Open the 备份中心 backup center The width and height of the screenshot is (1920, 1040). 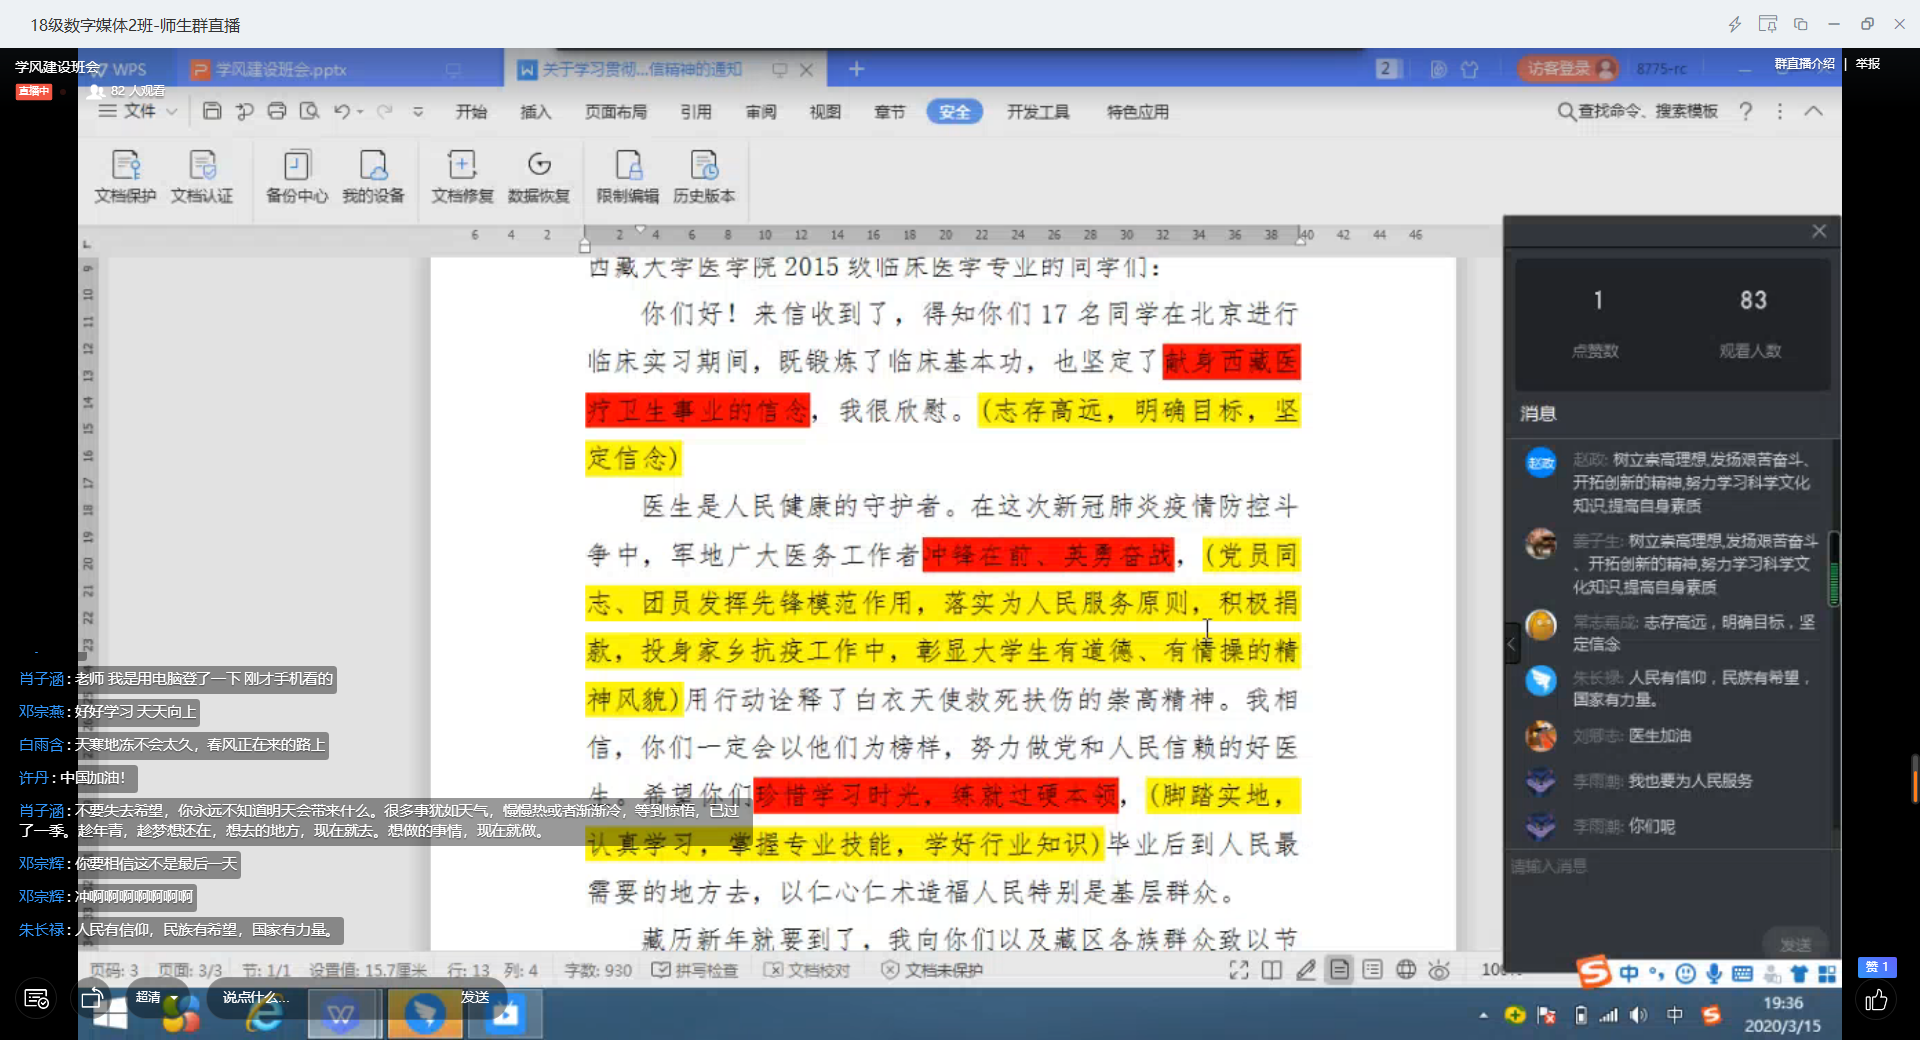(297, 176)
